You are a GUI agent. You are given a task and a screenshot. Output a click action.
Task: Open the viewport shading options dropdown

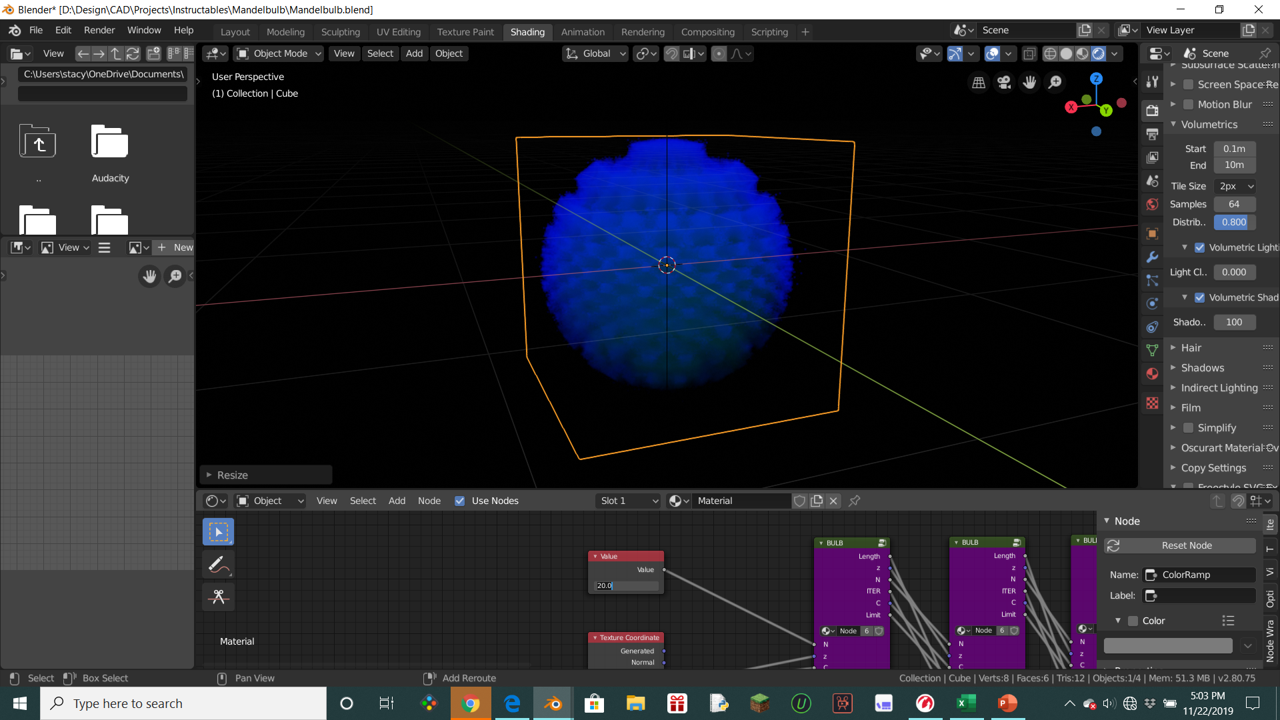click(x=1115, y=54)
